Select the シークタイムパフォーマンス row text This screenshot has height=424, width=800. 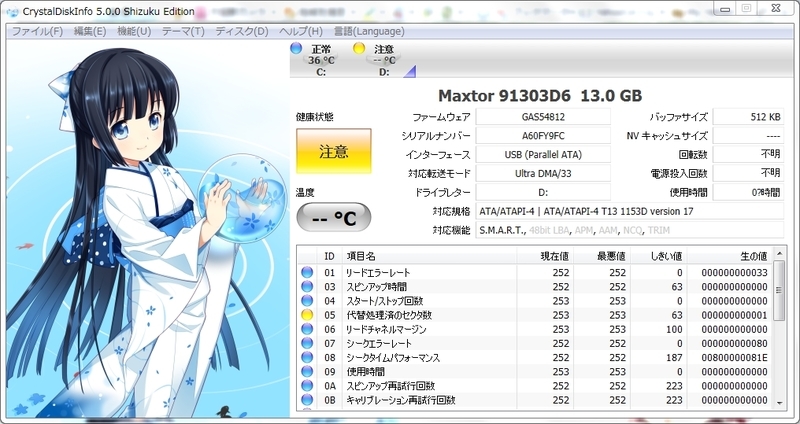[393, 358]
